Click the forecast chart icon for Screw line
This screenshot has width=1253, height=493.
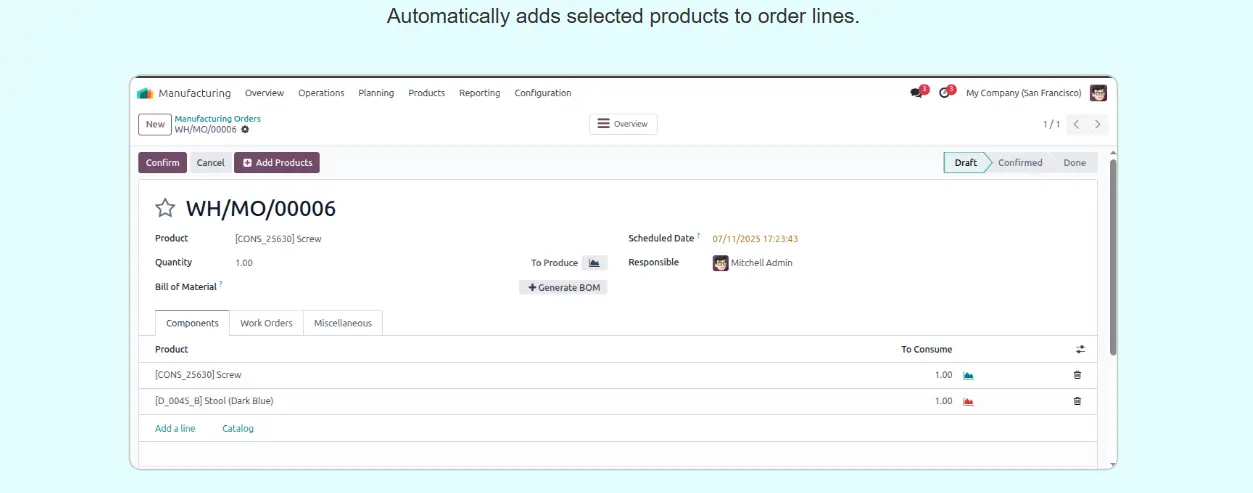[968, 375]
